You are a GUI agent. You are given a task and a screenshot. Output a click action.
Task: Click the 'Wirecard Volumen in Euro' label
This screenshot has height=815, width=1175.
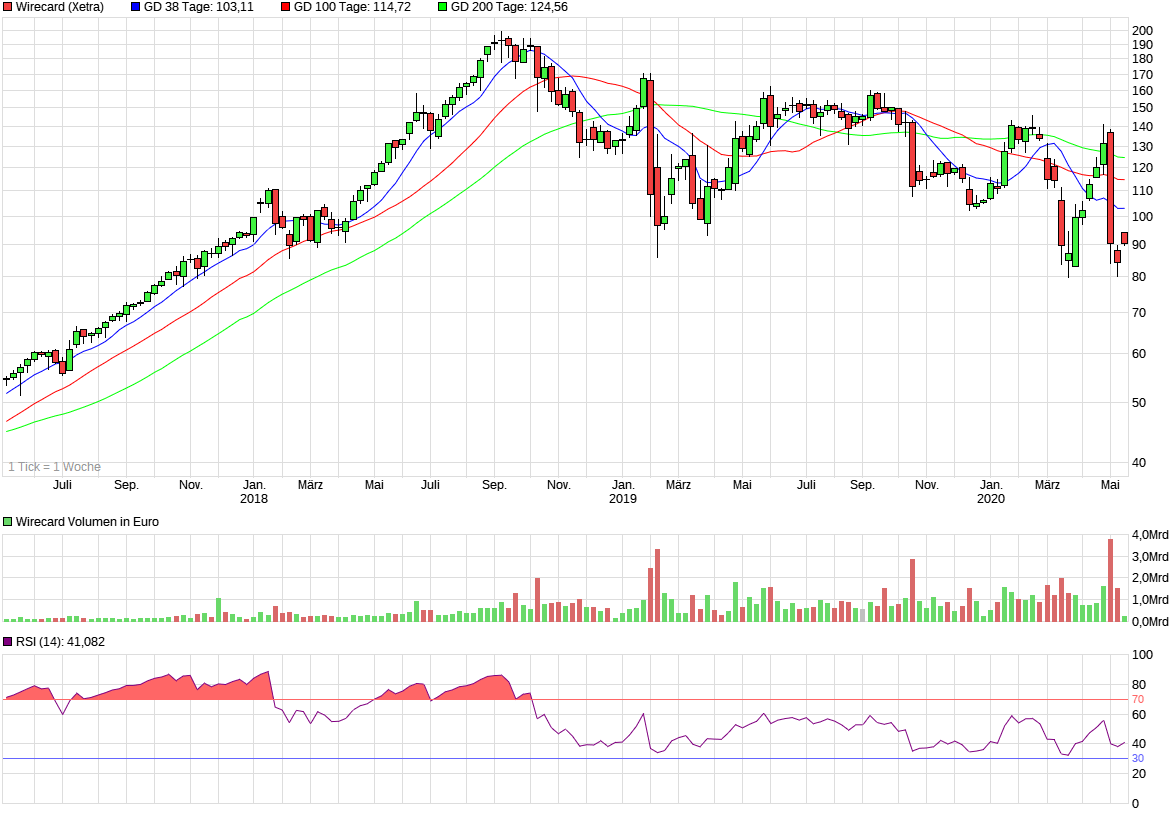click(87, 521)
